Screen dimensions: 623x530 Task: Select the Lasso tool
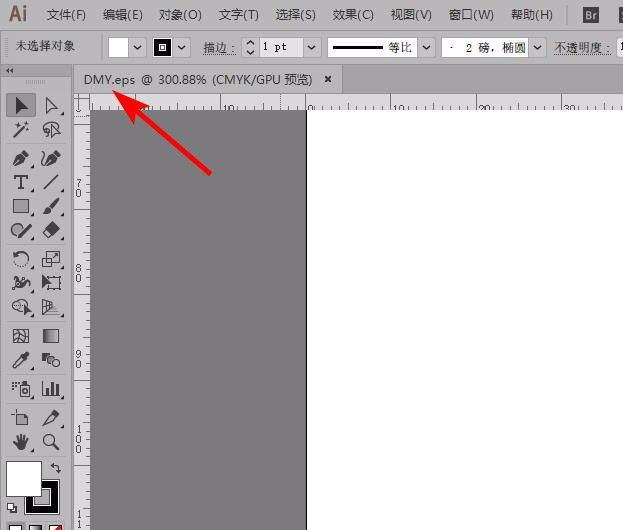(51, 130)
